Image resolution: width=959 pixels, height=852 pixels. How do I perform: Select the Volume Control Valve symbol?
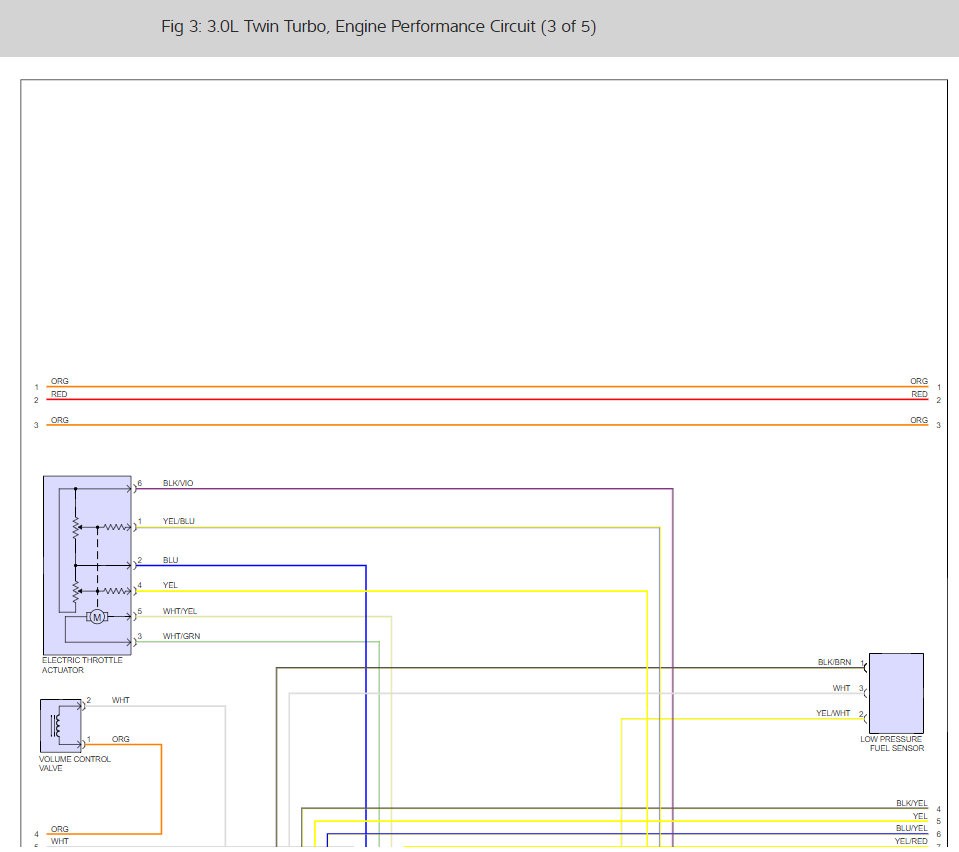61,725
